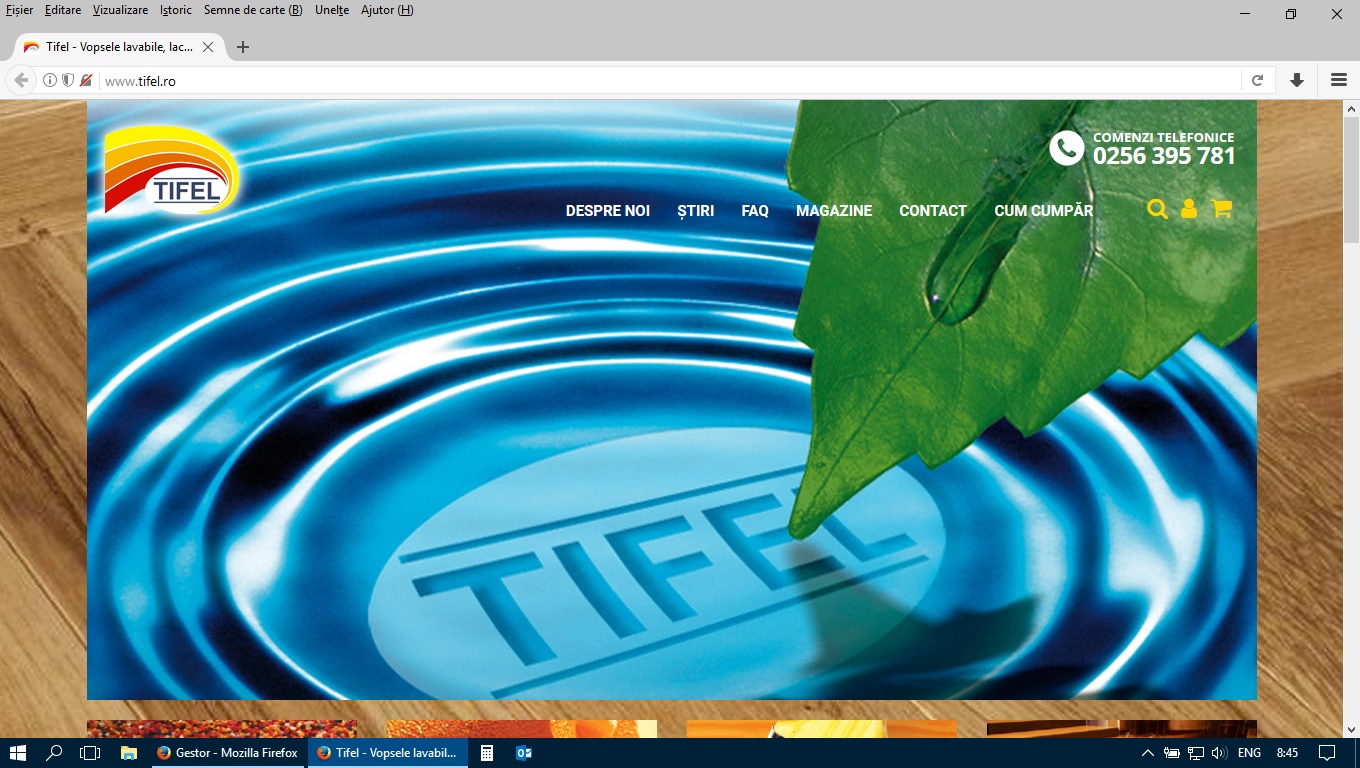Open the CONTACT navigation link

933,211
